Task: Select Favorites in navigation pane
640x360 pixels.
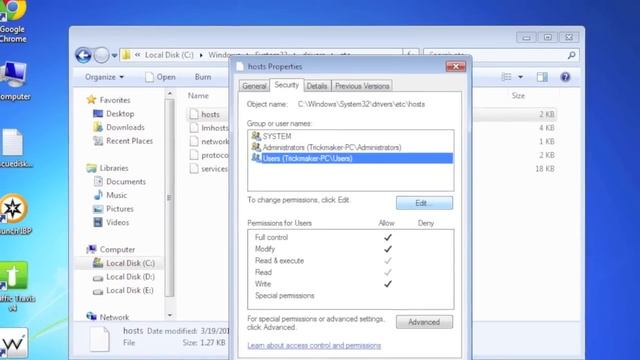Action: coord(109,100)
